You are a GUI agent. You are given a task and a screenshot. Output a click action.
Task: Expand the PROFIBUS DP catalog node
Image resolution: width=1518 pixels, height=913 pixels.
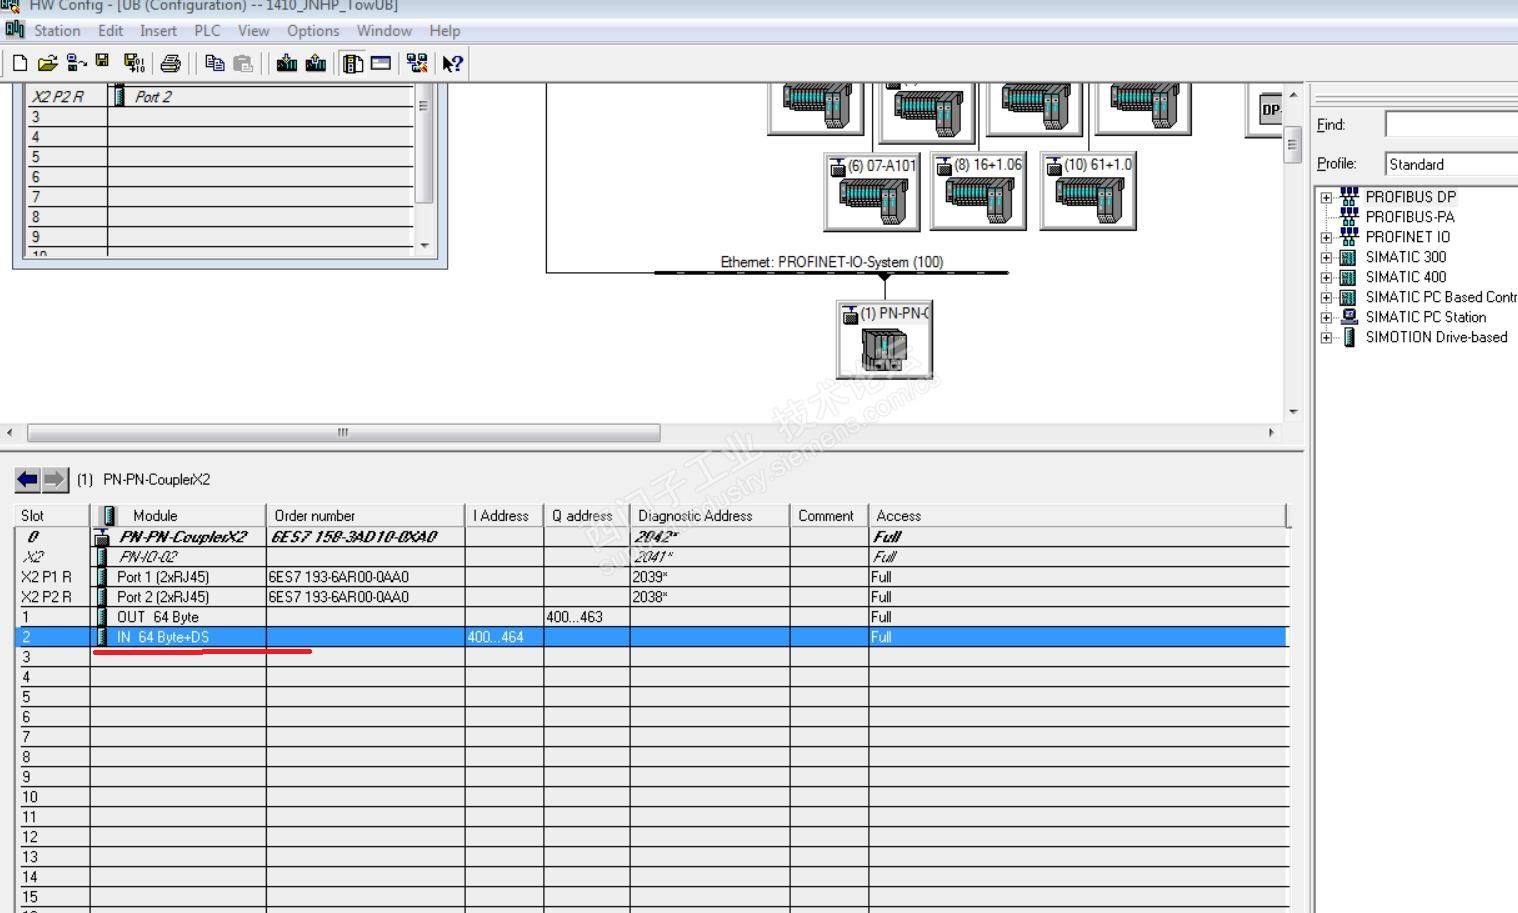[1327, 197]
